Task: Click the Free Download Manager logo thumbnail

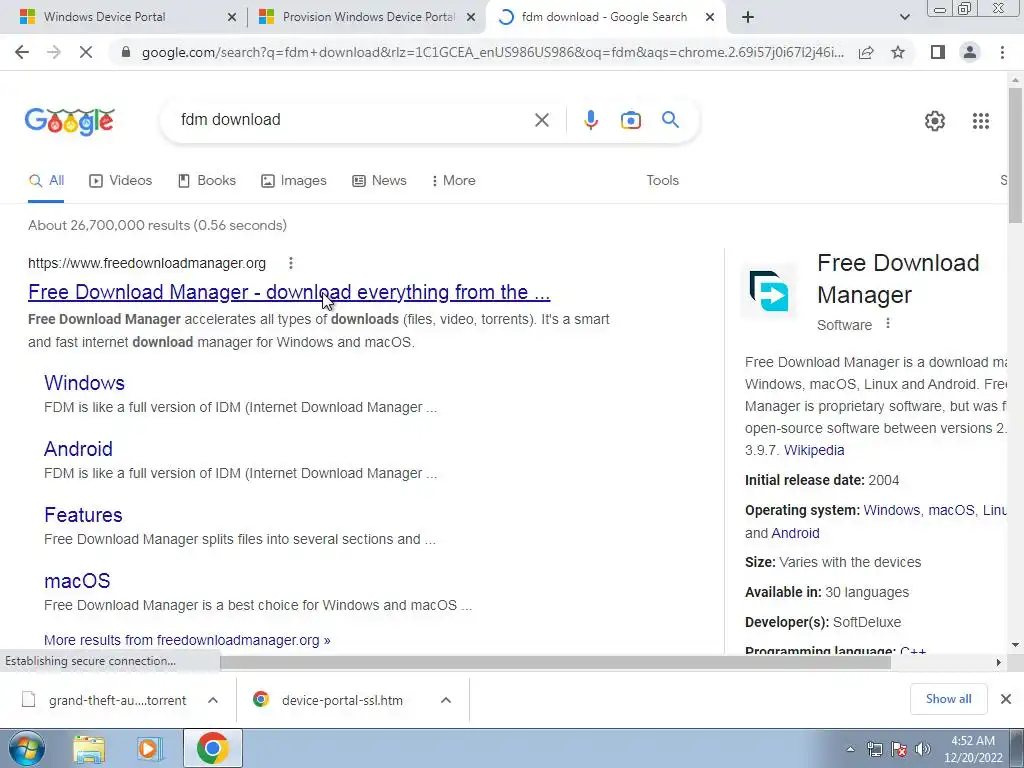Action: tap(769, 291)
